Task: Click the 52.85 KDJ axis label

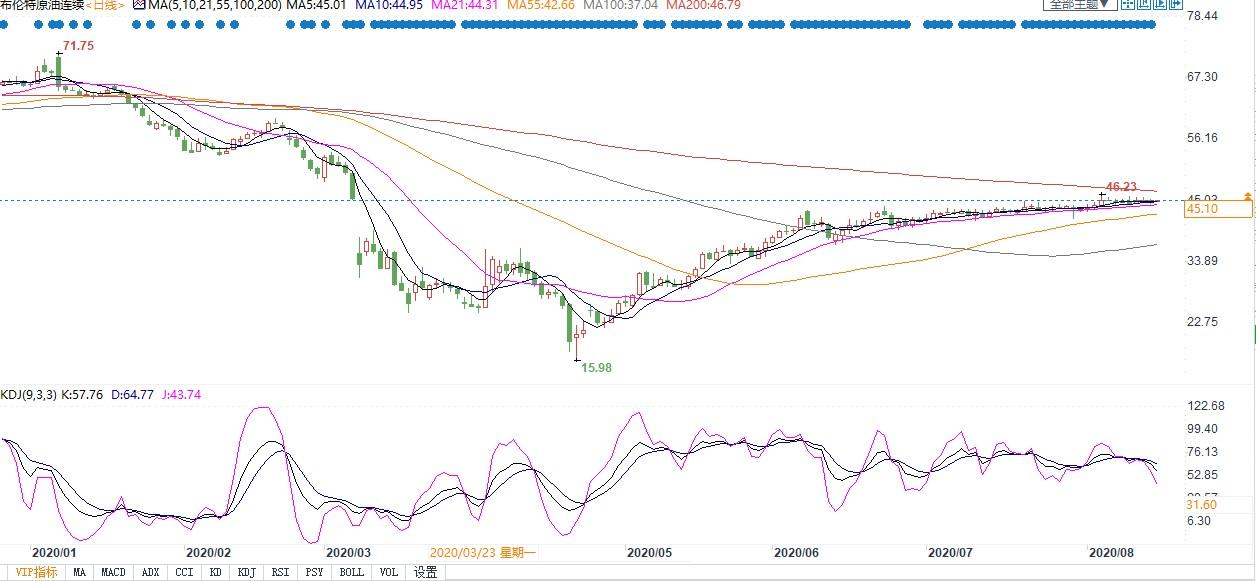Action: click(x=1201, y=474)
